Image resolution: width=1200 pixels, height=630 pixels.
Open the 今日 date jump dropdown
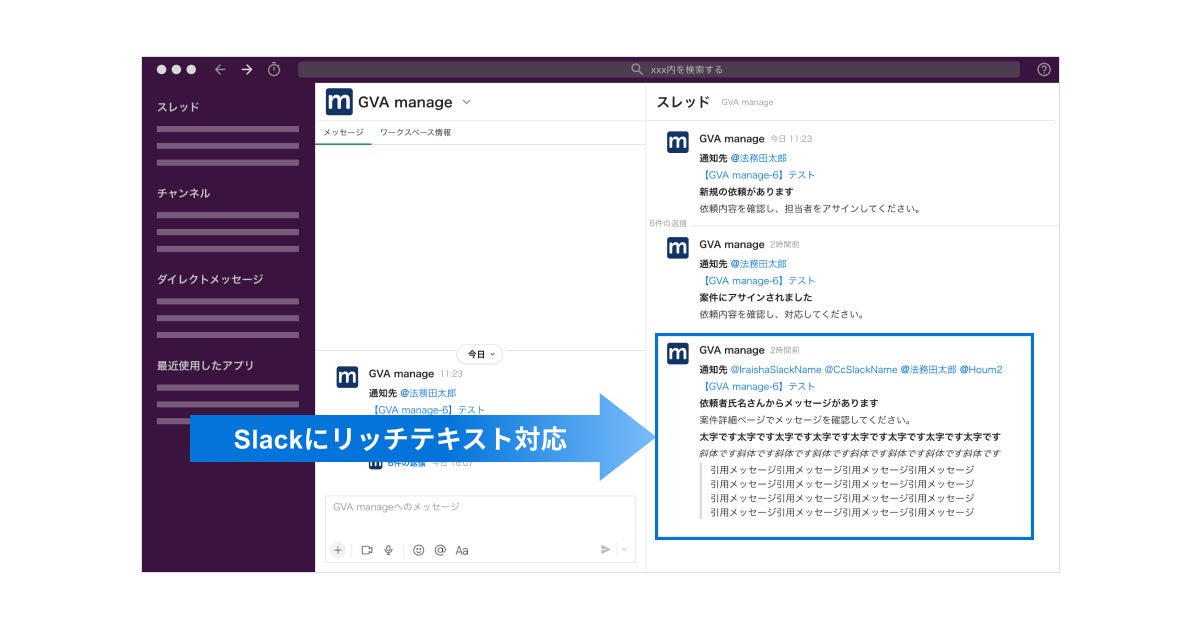point(480,354)
